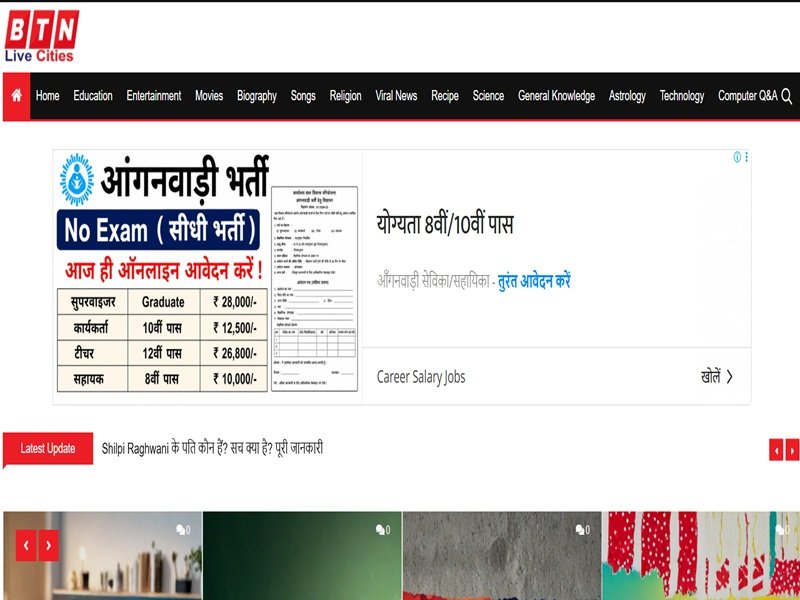Viewport: 800px width, 600px height.
Task: Open the Education menu item
Action: tap(93, 96)
